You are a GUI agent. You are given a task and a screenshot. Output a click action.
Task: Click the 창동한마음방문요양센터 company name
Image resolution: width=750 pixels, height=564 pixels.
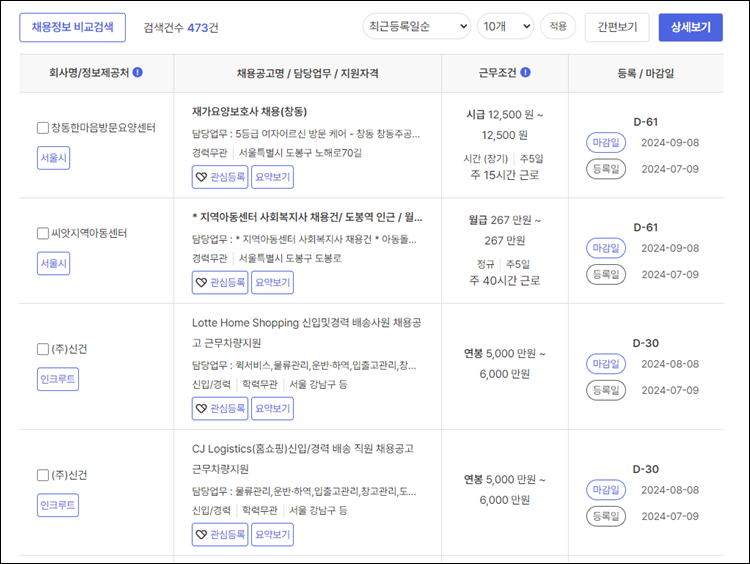[103, 128]
